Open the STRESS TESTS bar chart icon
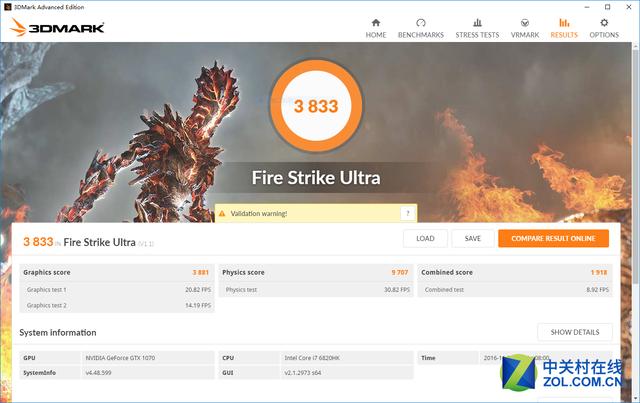This screenshot has height=403, width=640. [x=477, y=22]
